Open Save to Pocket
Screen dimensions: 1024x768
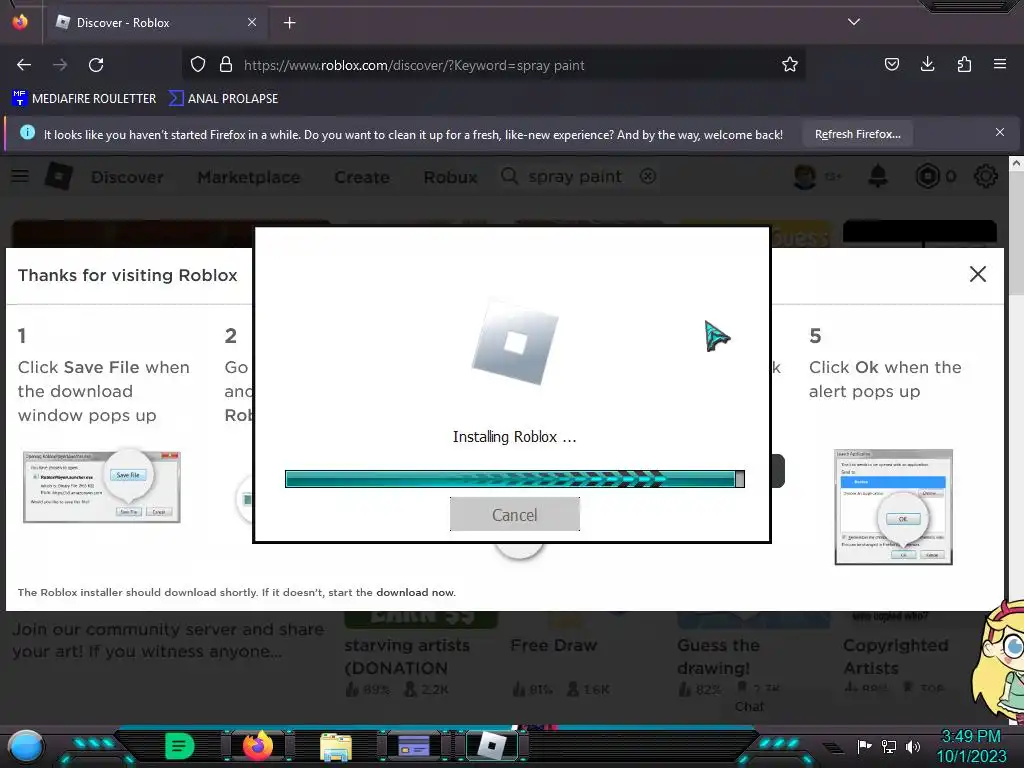pos(891,65)
